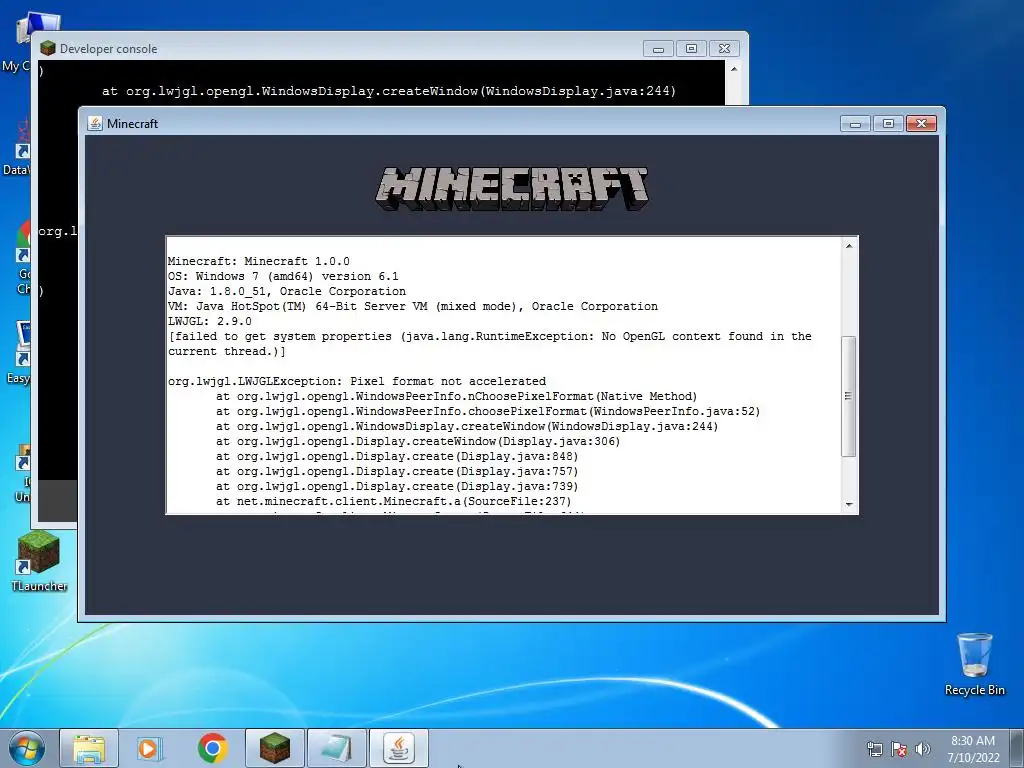Open the notepad-style taskbar icon
Viewport: 1024px width, 768px height.
click(337, 748)
